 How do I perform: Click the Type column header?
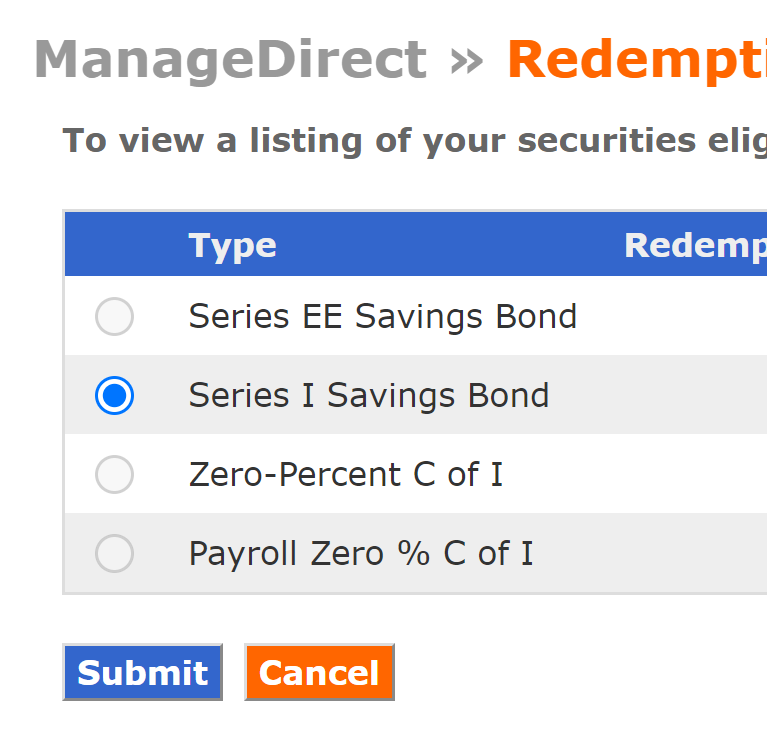(232, 245)
